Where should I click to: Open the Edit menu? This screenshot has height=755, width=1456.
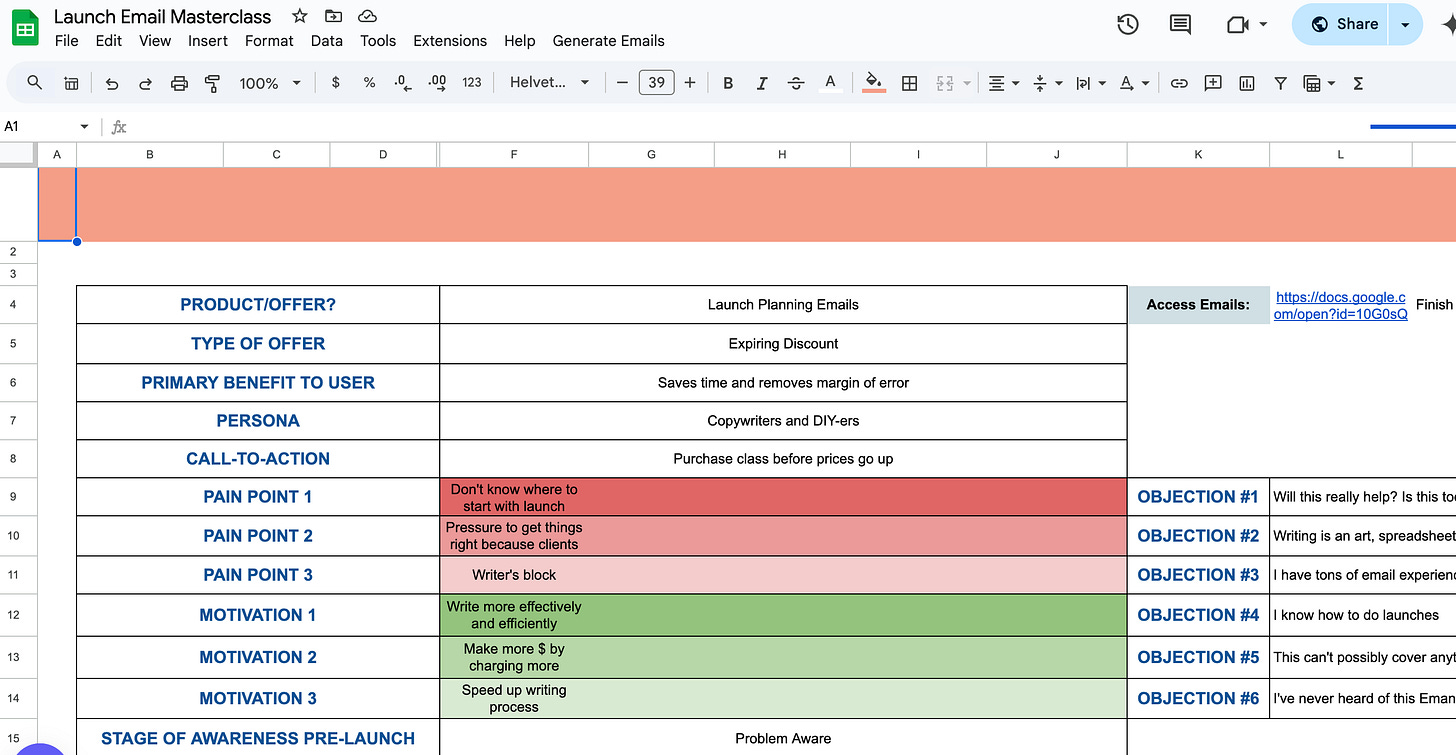pos(109,41)
